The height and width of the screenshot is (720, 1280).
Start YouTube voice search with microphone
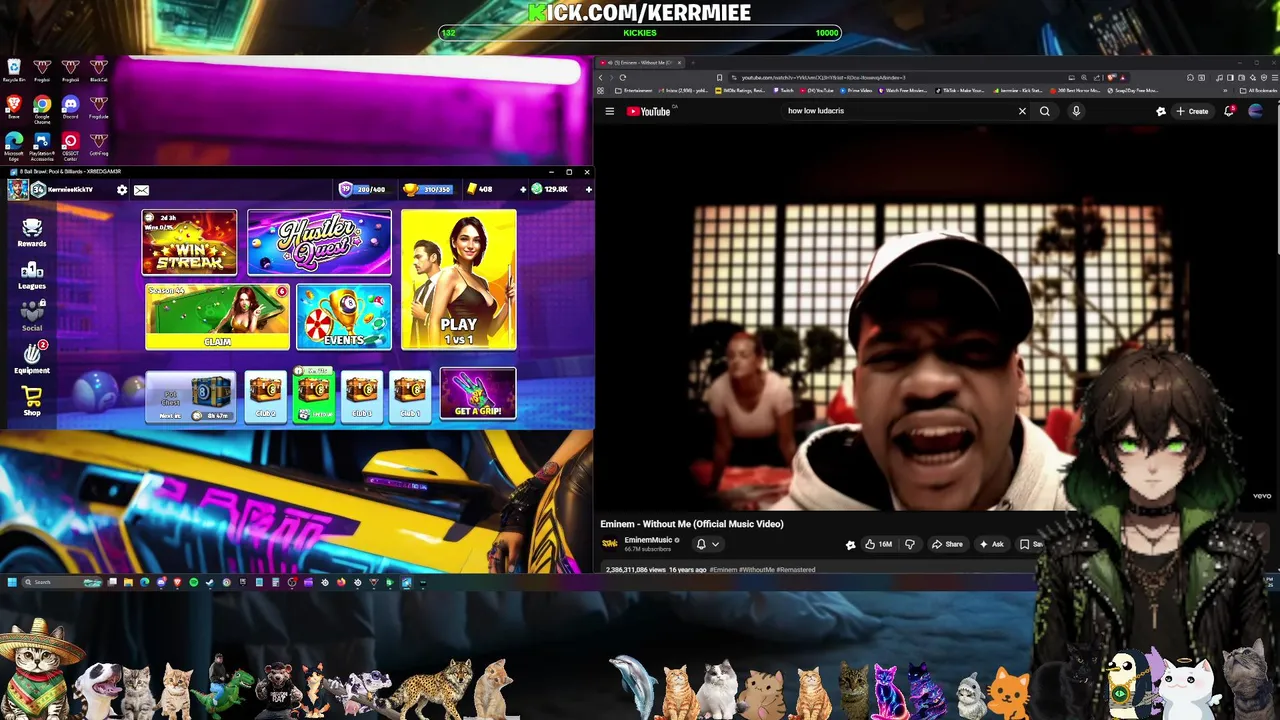1076,111
